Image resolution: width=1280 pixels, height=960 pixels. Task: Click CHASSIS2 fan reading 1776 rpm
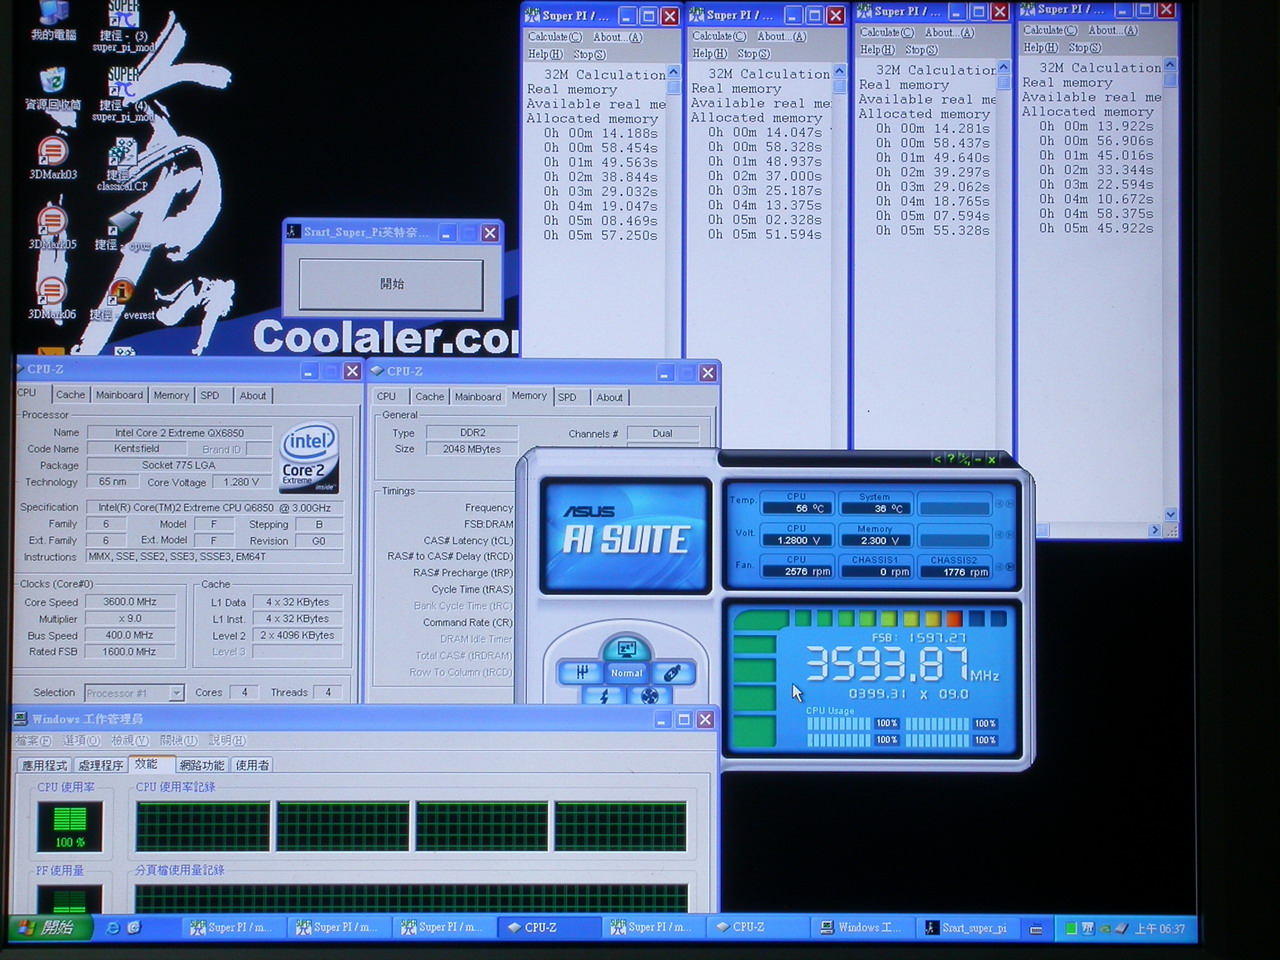(953, 572)
